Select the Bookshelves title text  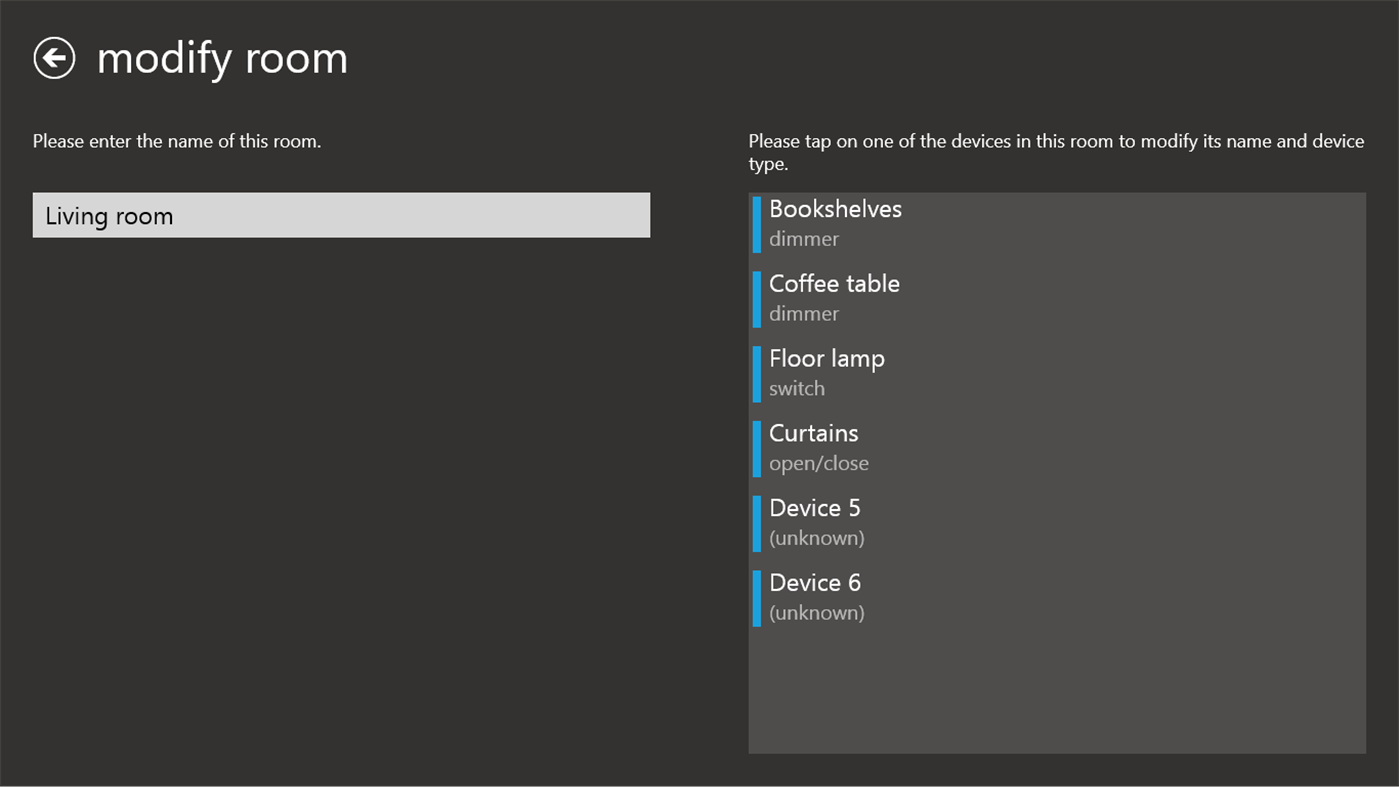[x=835, y=208]
